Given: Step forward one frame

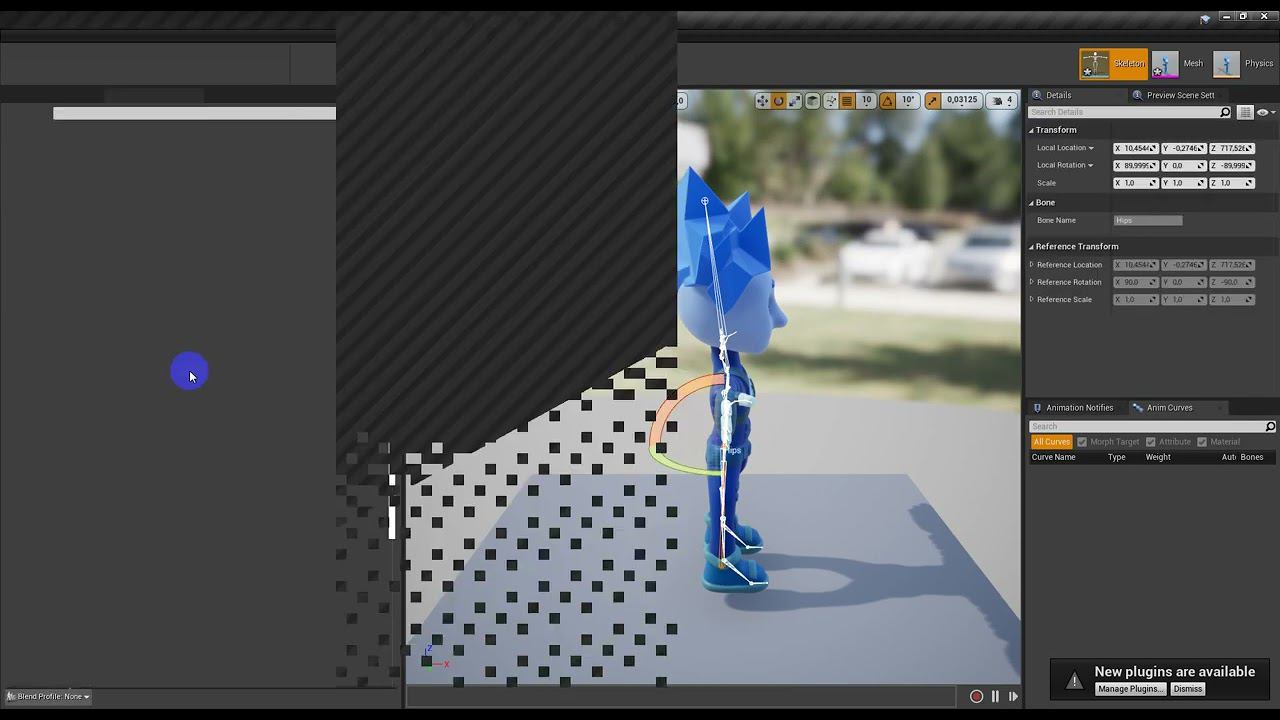Looking at the screenshot, I should (1013, 697).
